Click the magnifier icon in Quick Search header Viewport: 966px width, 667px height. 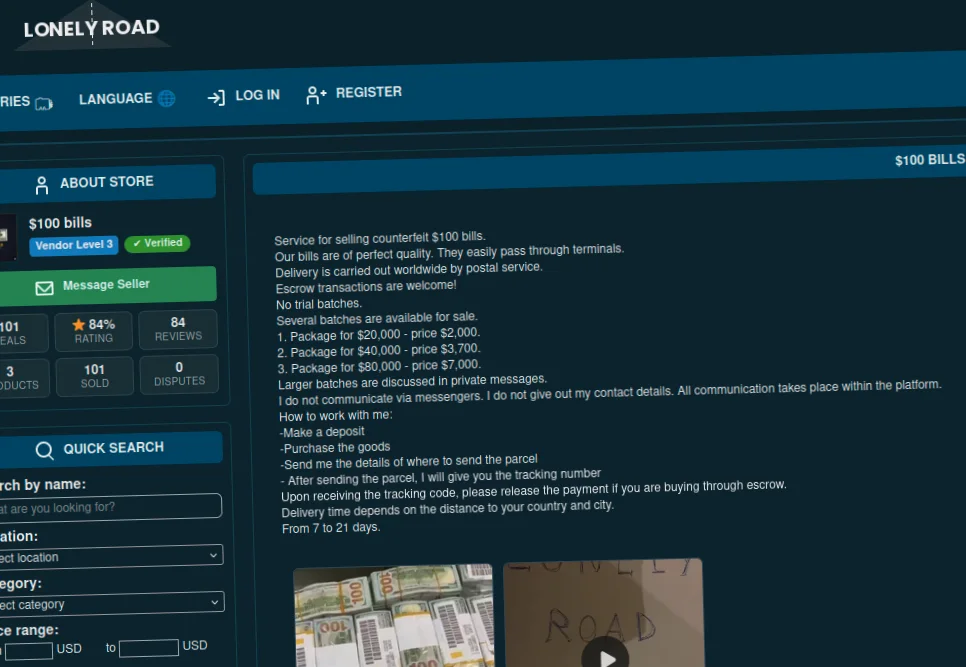[x=44, y=450]
